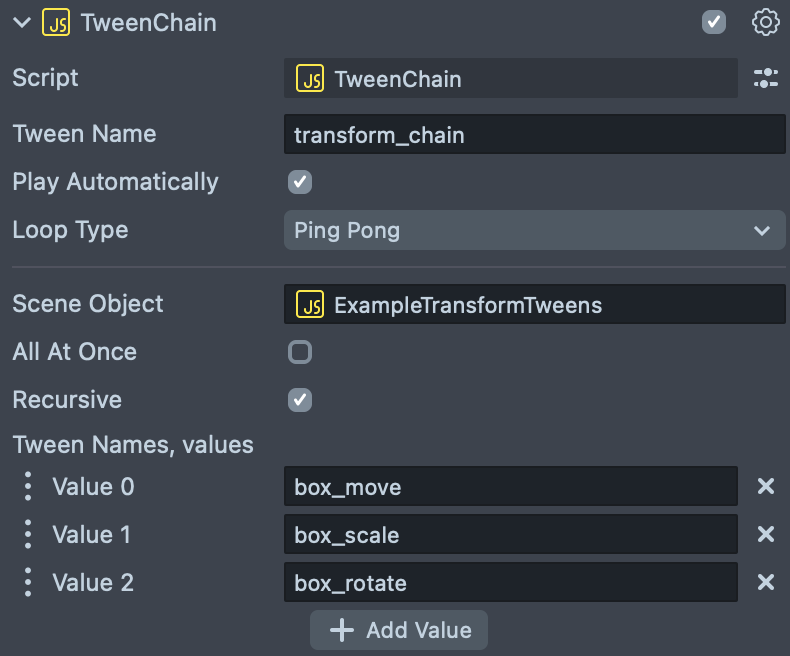Open the TweenChain component settings gear
790x656 pixels.
765,22
